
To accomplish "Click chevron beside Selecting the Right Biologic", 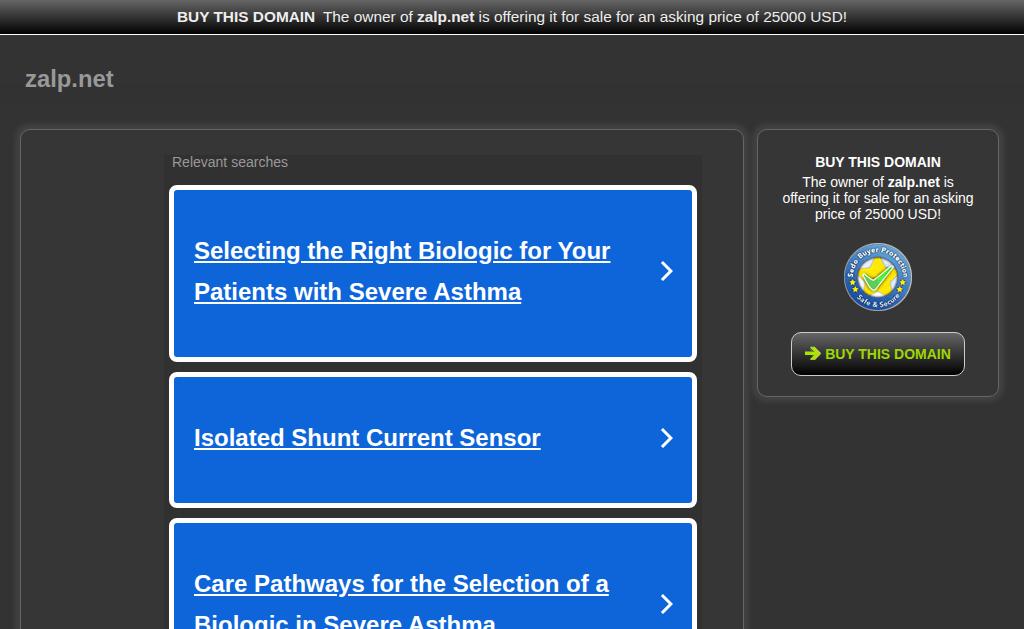I will pos(666,271).
